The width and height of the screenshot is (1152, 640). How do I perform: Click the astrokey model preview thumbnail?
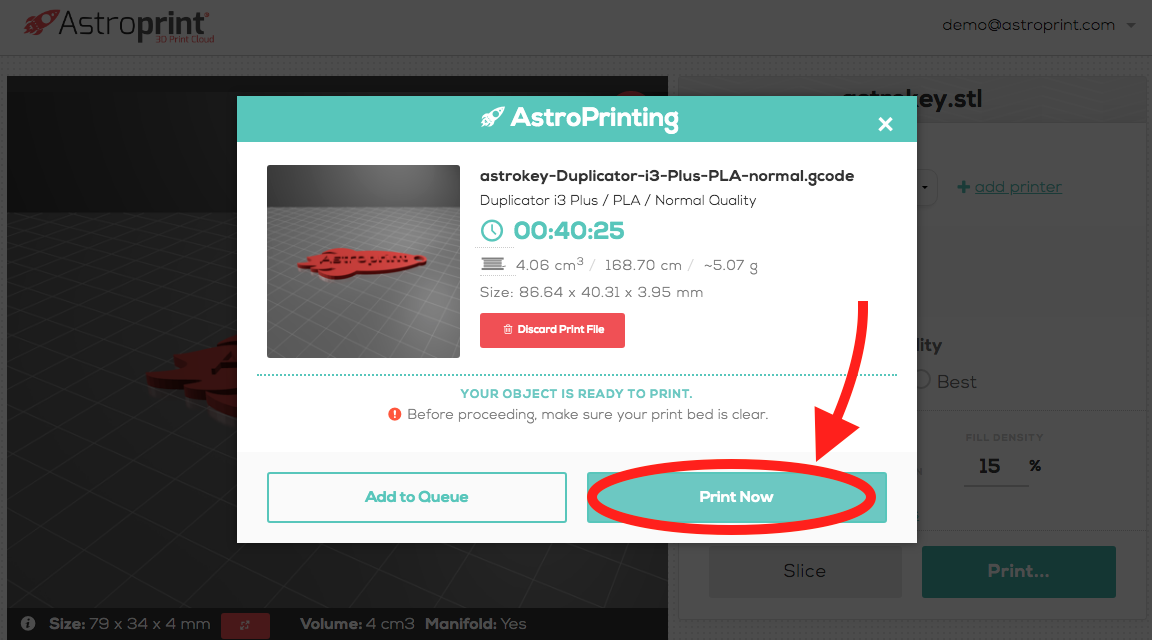363,261
